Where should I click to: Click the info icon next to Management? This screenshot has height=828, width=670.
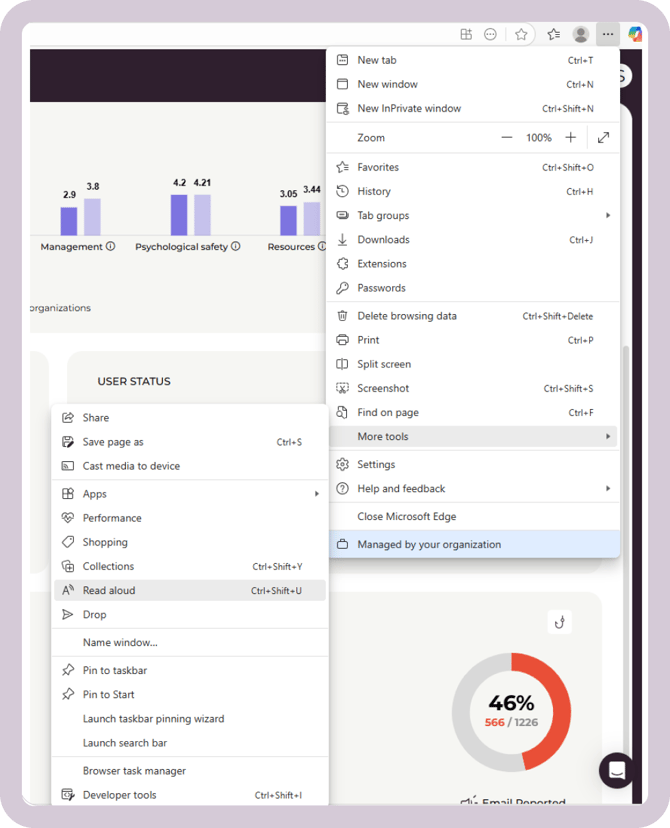tap(111, 247)
